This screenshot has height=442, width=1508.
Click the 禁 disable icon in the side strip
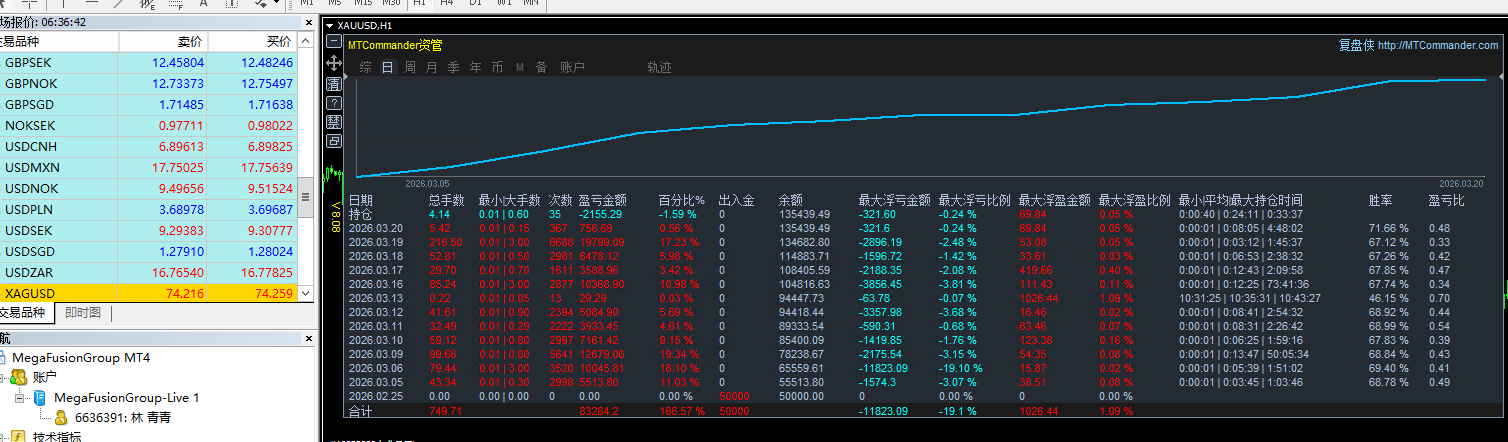(334, 121)
